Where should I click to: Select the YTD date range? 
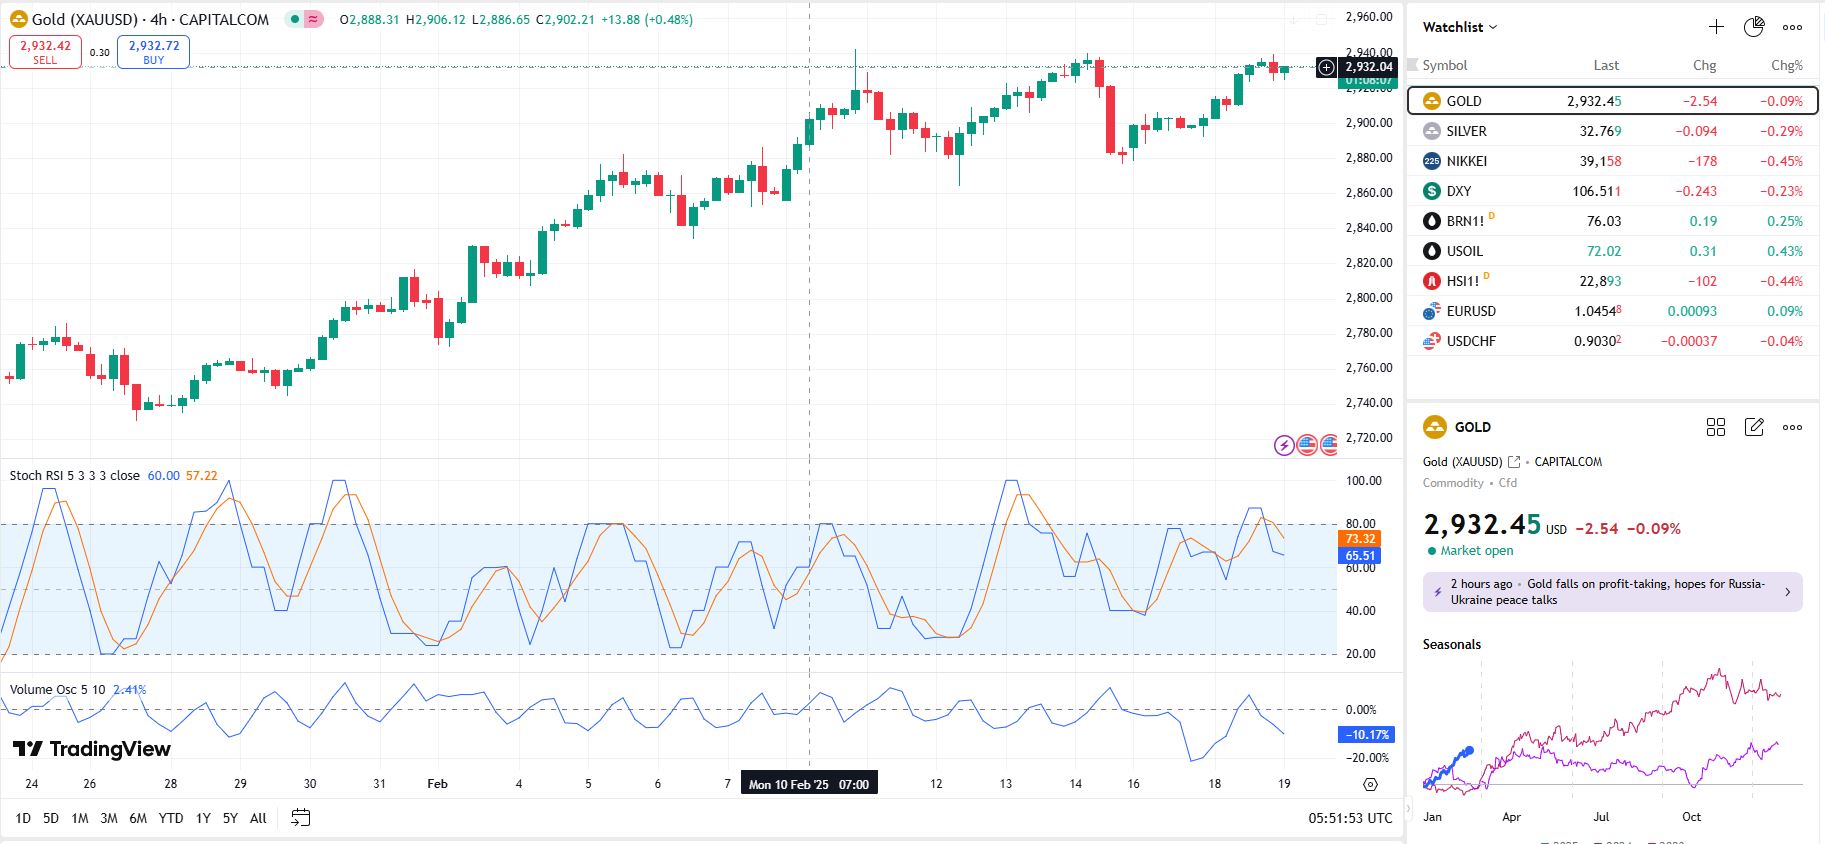pyautogui.click(x=171, y=818)
